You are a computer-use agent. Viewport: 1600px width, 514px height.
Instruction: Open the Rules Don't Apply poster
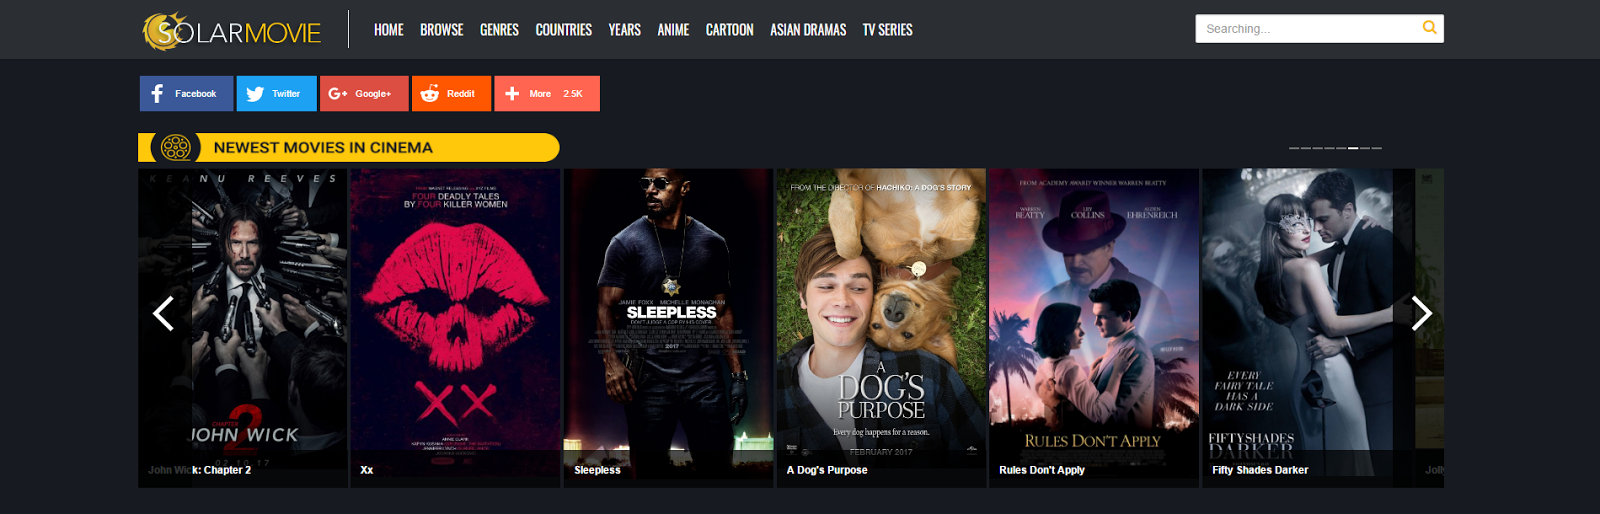coord(1094,328)
